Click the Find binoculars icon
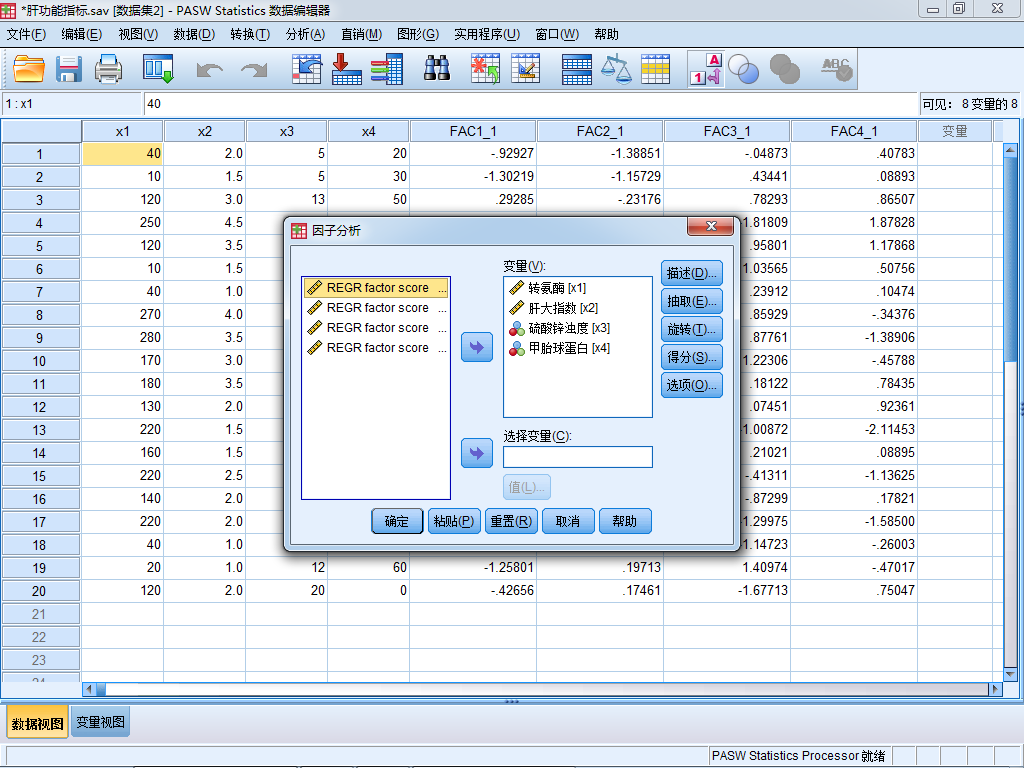This screenshot has height=768, width=1024. 437,68
